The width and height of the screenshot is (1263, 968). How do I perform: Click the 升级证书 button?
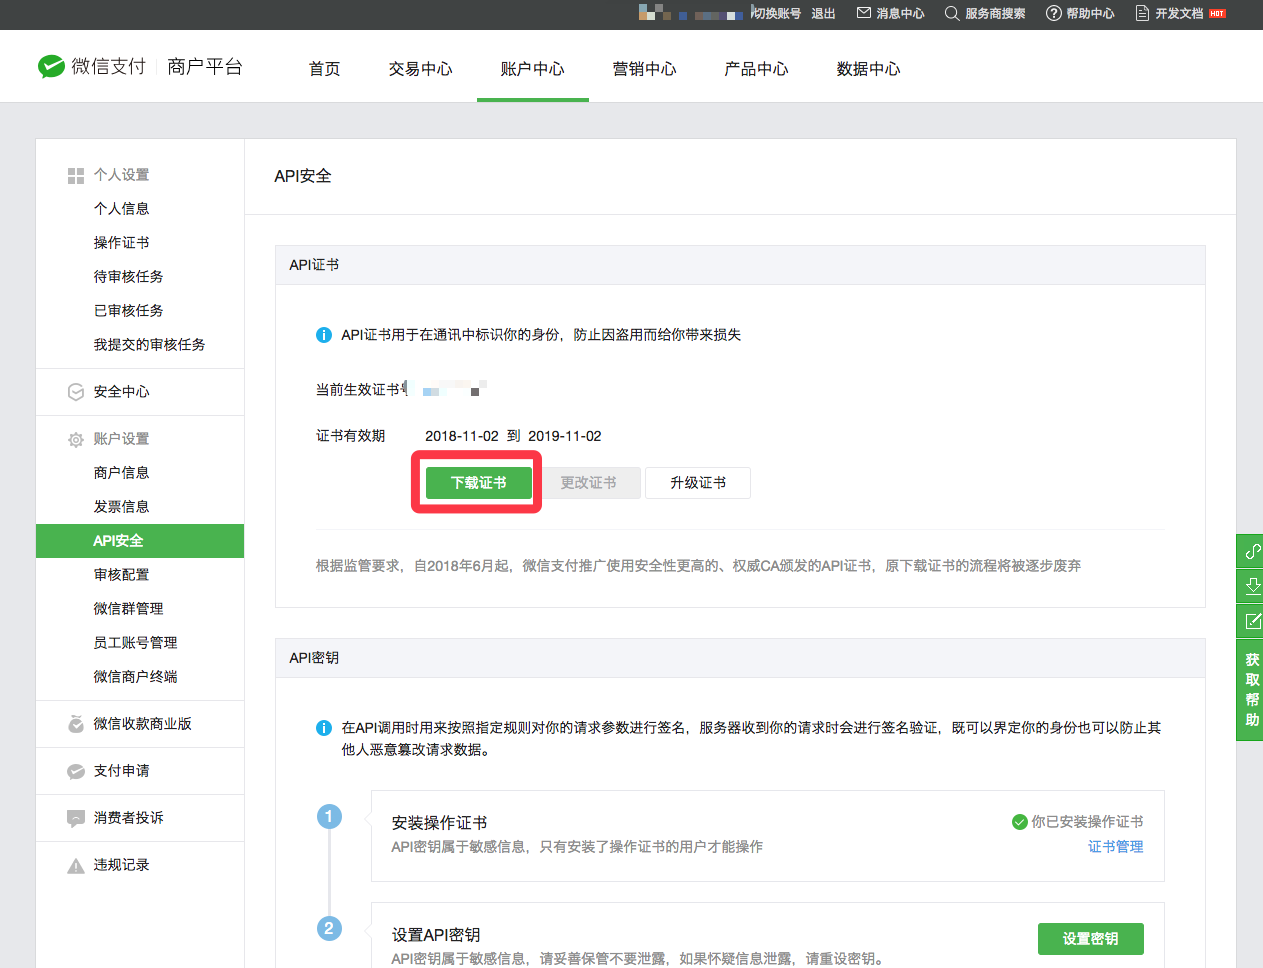(x=698, y=483)
